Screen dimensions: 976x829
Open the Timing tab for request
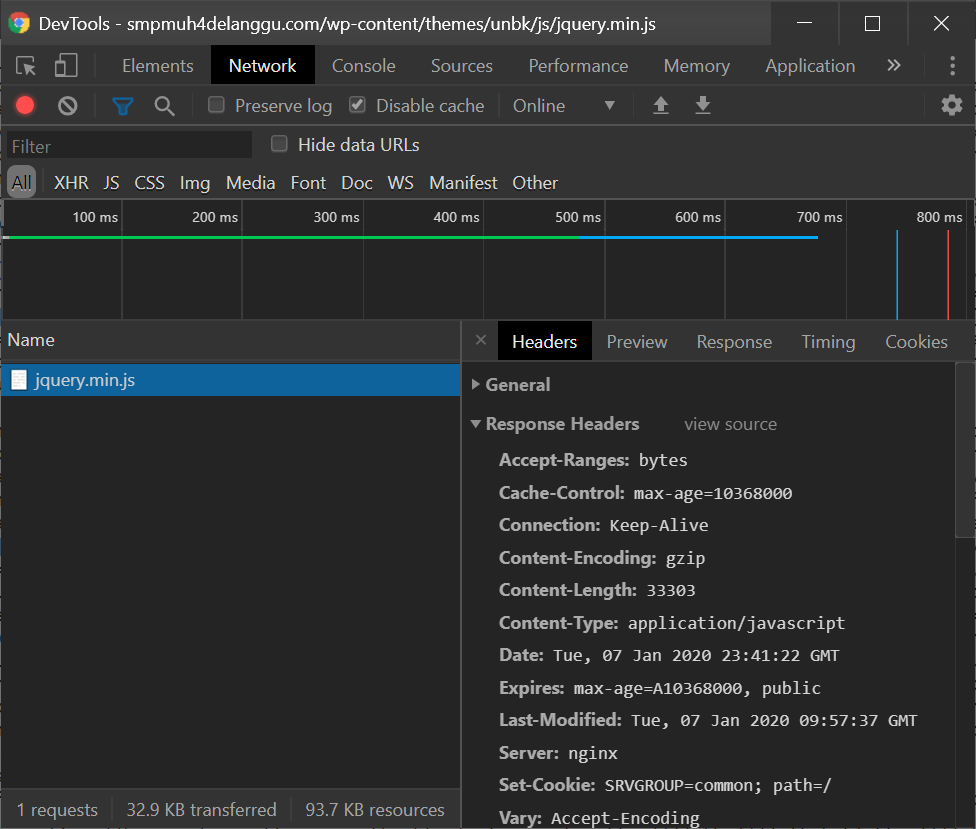827,342
